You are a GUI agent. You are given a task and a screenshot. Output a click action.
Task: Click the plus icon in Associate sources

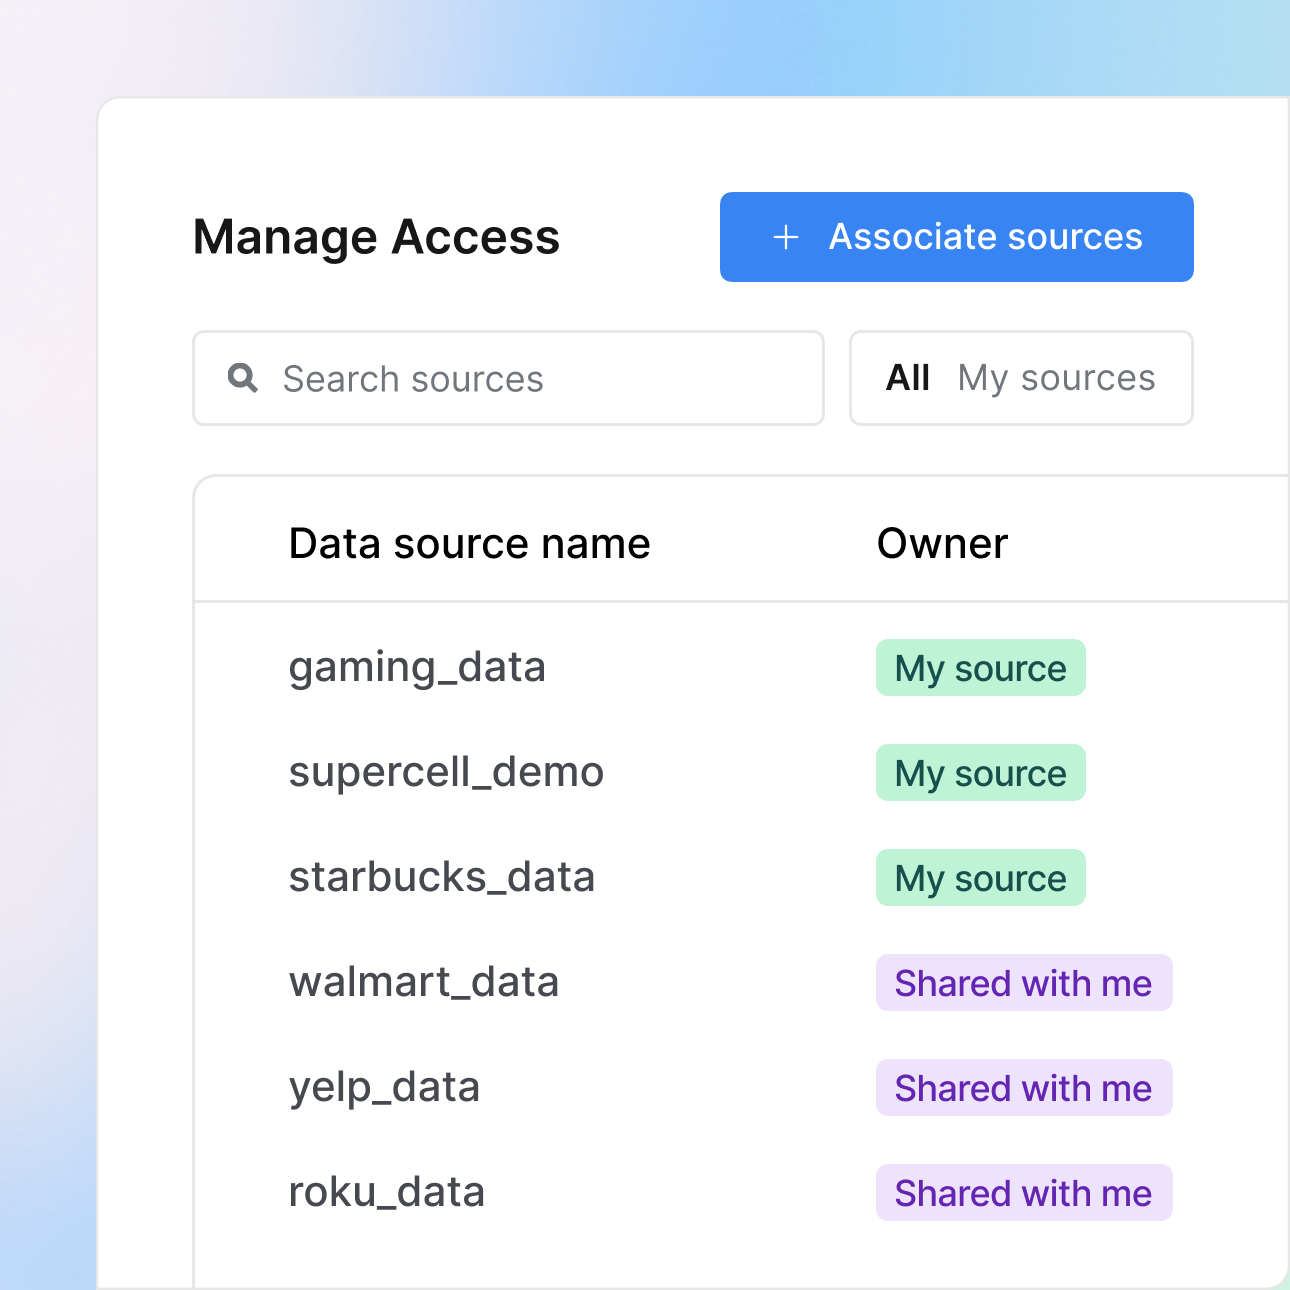point(786,237)
